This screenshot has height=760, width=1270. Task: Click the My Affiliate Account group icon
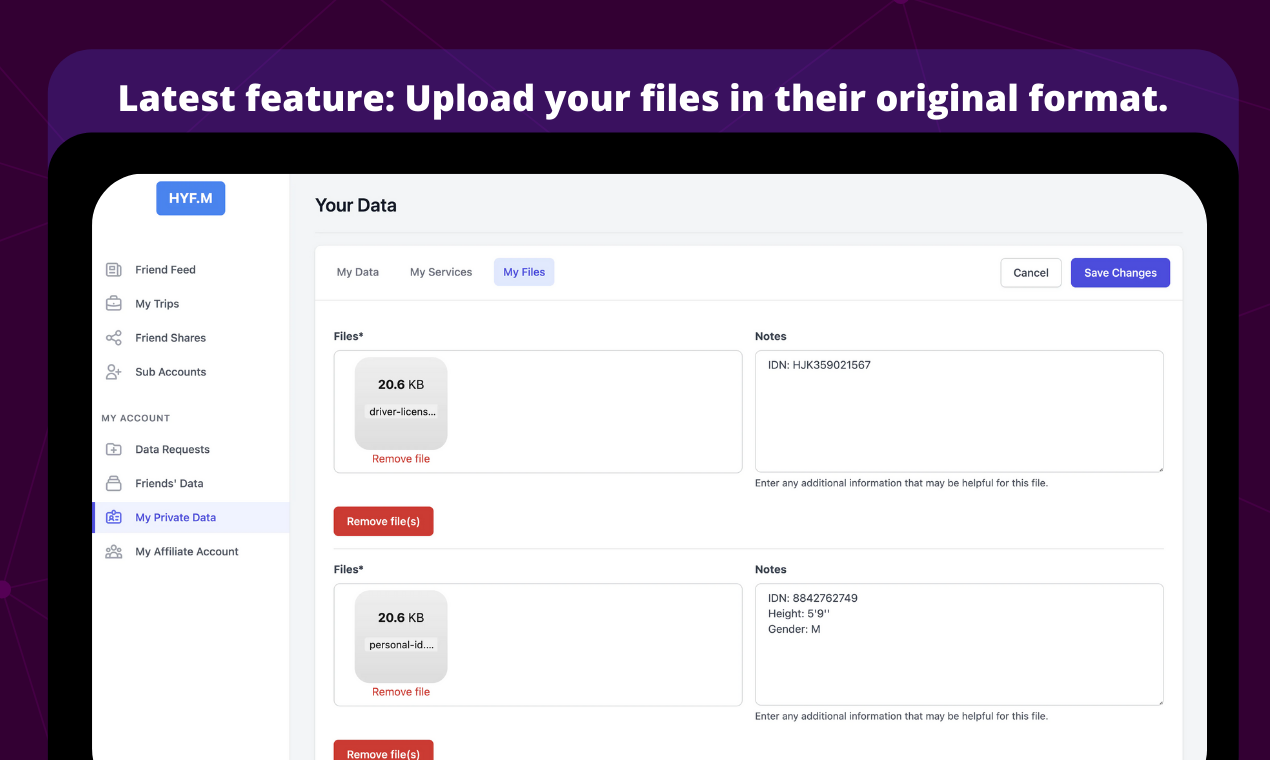[114, 552]
